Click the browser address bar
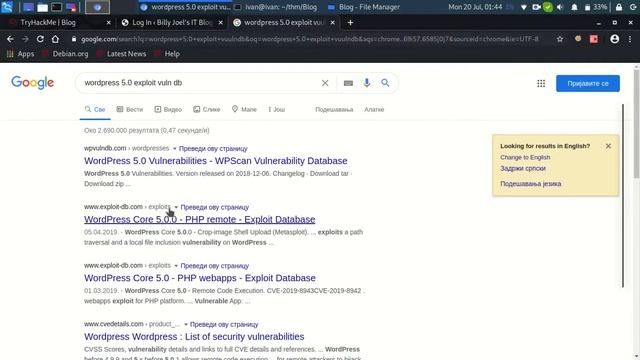Screen dimensions: 640x360 (x=309, y=39)
